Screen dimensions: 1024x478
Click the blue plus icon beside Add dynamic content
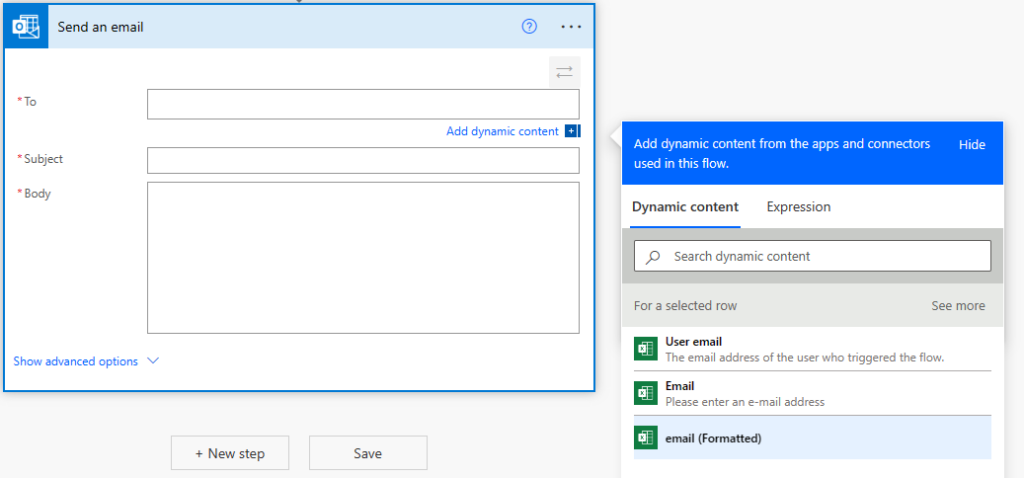(571, 131)
